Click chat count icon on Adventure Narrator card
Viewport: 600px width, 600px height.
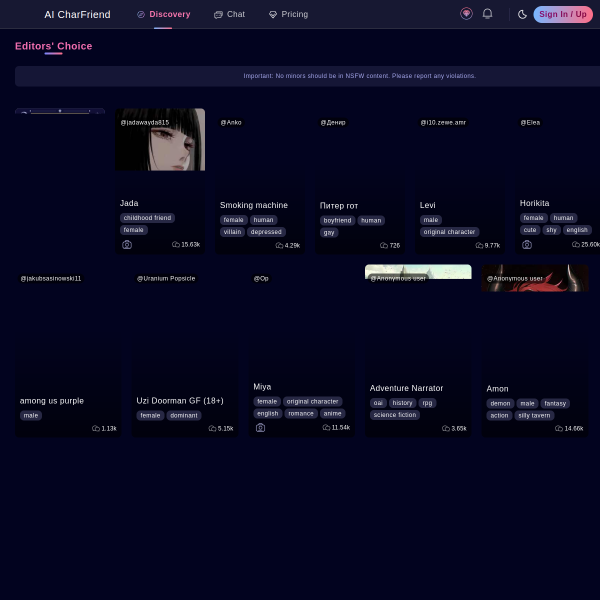(446, 428)
